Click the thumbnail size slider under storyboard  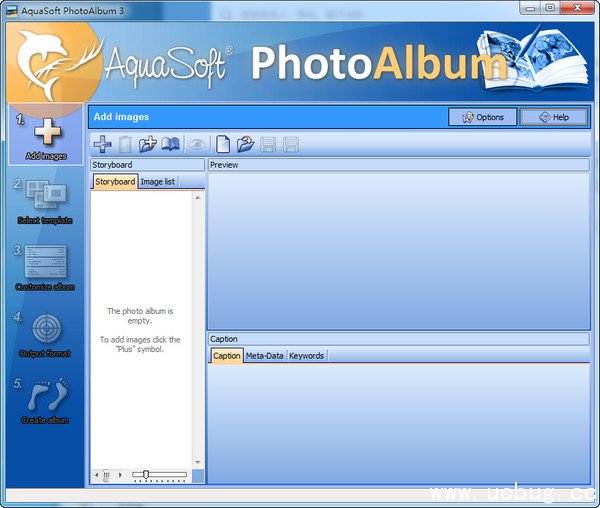click(x=147, y=474)
